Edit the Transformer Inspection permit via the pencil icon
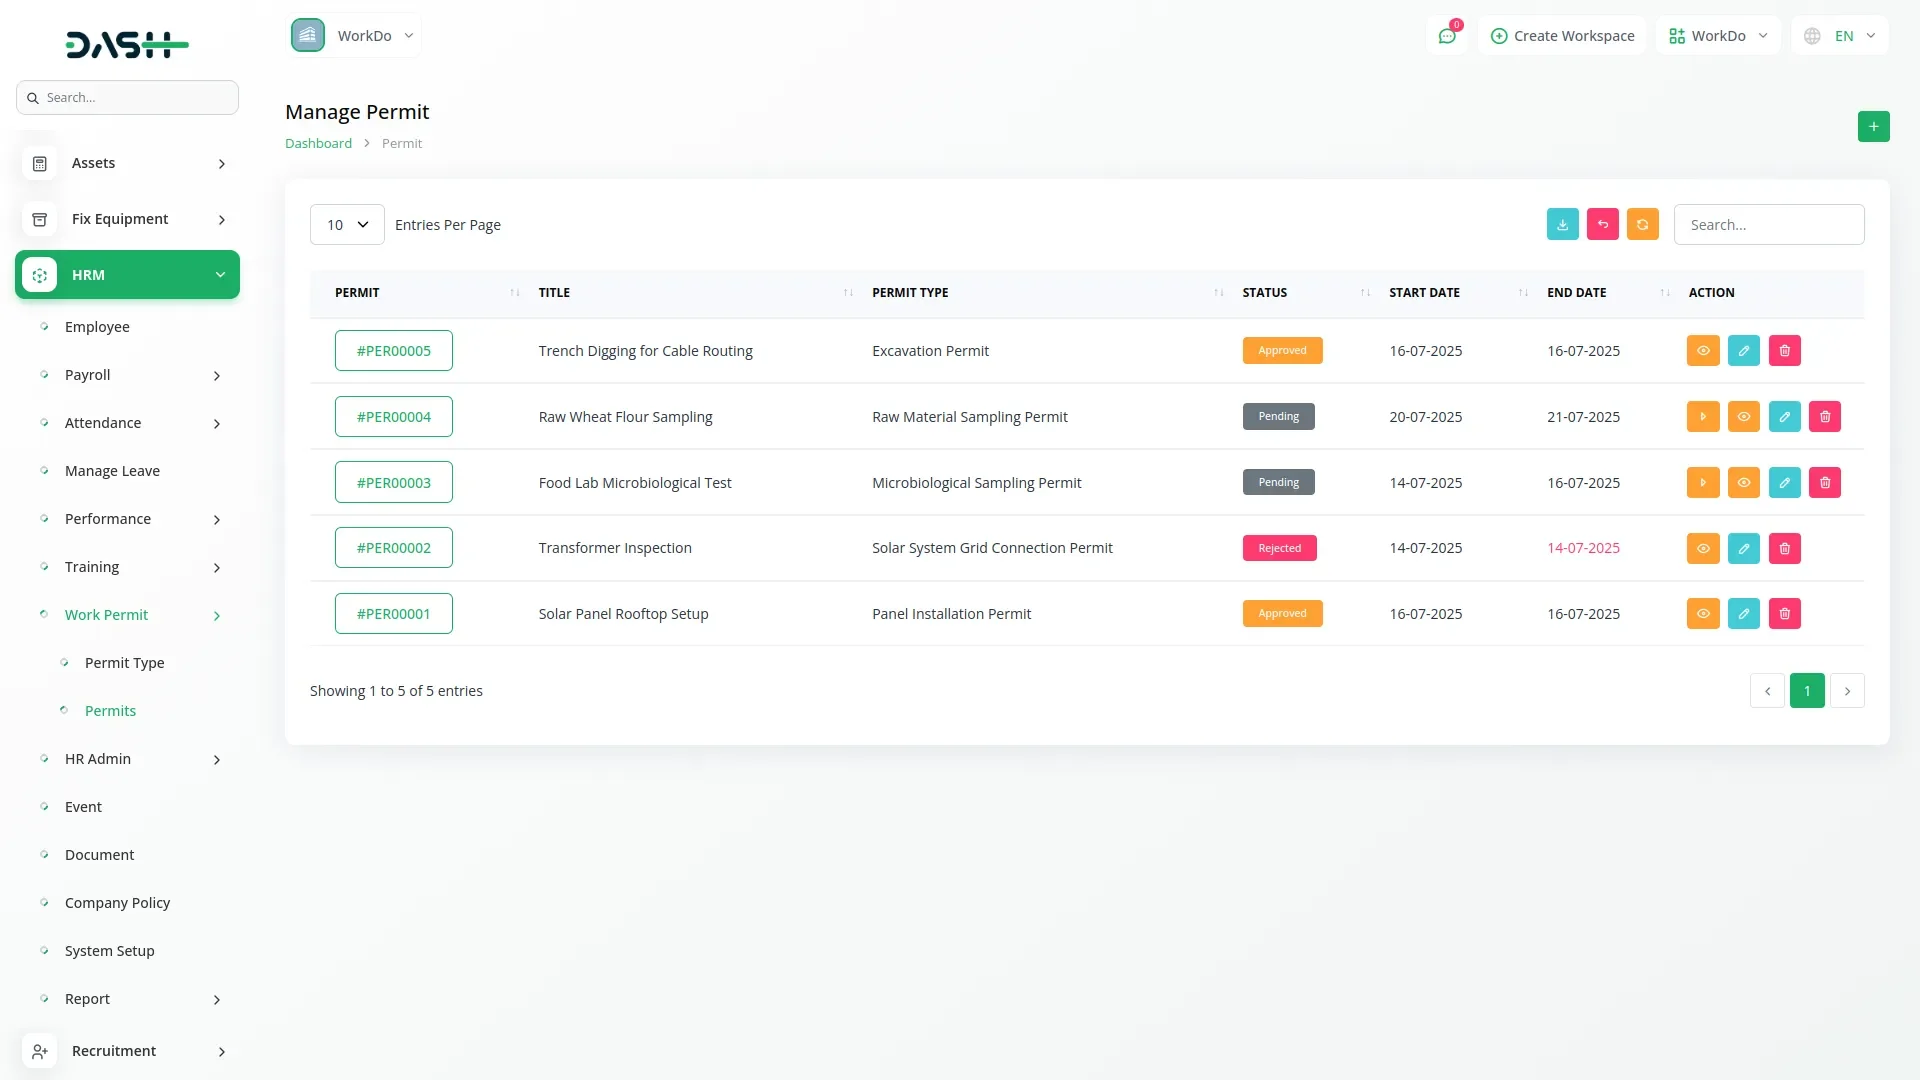The image size is (1920, 1080). click(x=1743, y=548)
